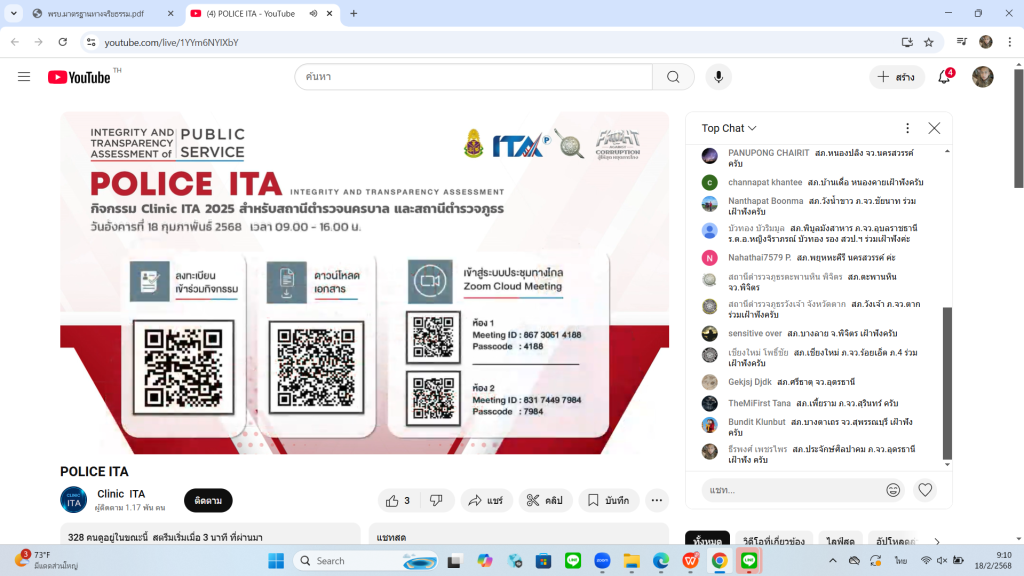Like the POLICE ITA live stream
Viewport: 1024px width, 576px height.
pos(397,500)
